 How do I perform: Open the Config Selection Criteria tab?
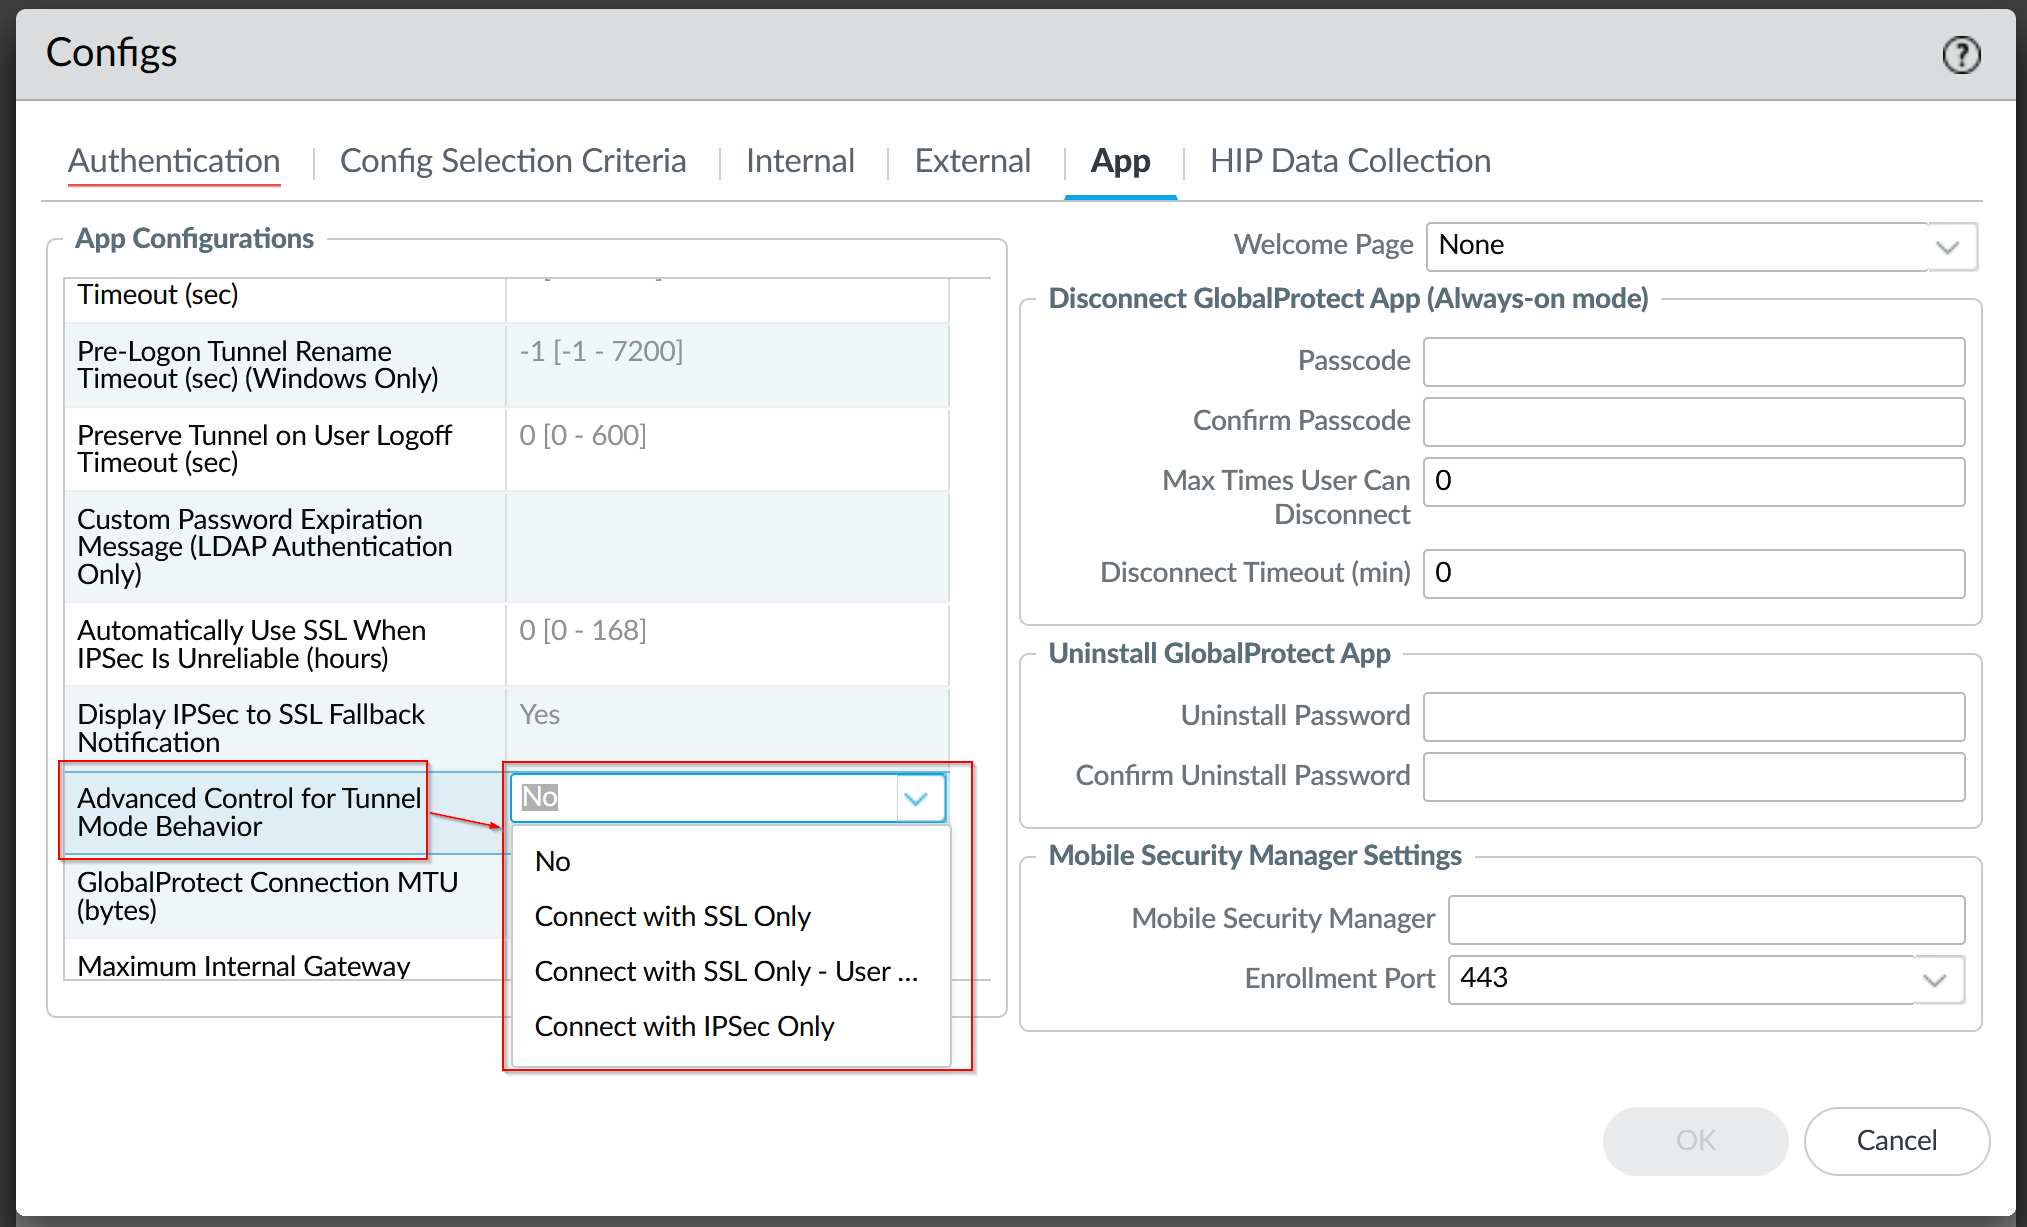click(513, 161)
